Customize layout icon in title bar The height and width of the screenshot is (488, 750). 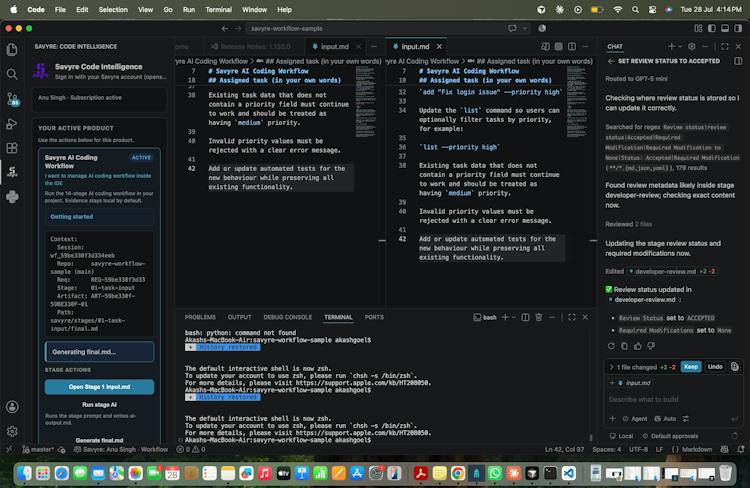pos(698,28)
